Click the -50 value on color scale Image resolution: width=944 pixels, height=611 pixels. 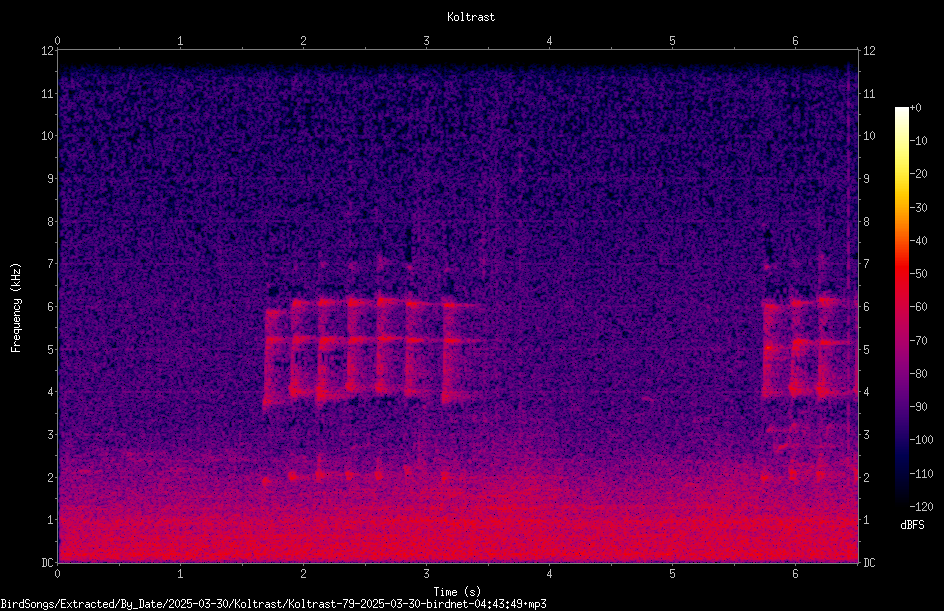point(919,274)
